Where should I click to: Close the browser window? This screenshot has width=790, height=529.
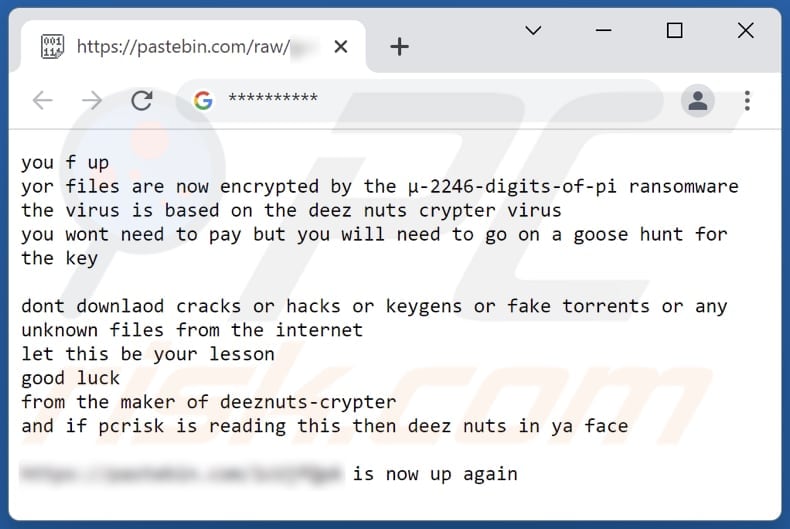pos(745,31)
